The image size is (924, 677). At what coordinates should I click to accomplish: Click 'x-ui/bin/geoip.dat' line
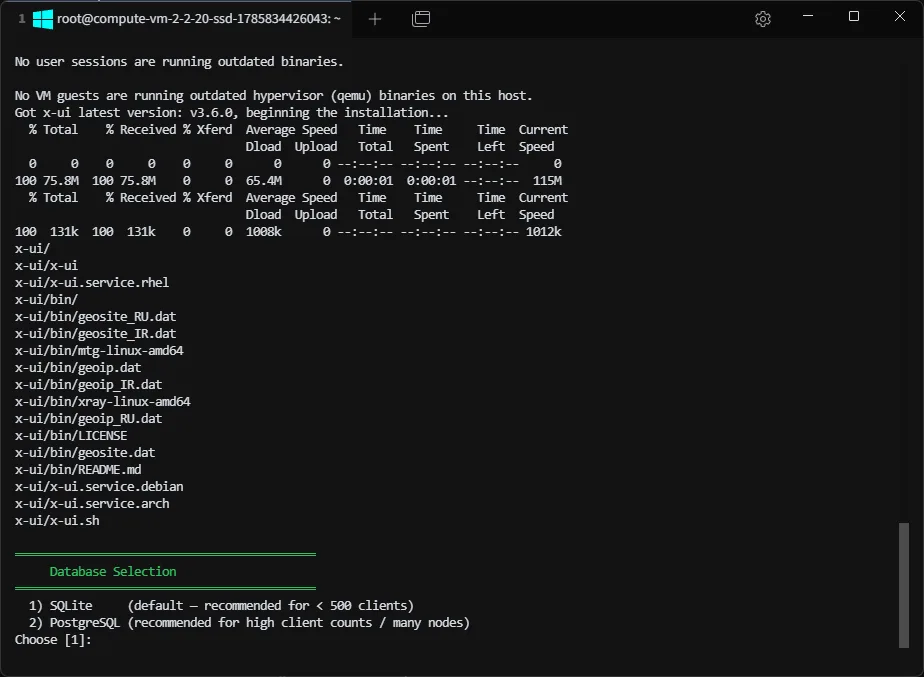[x=78, y=368]
